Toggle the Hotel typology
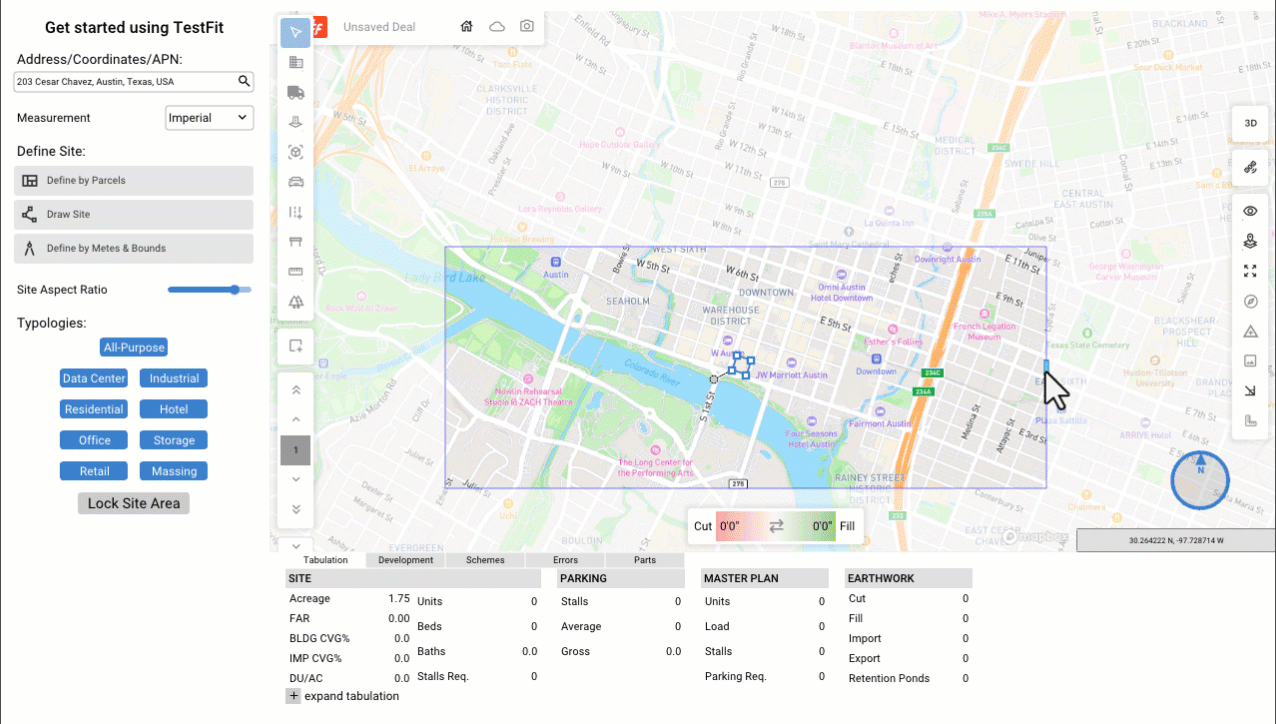This screenshot has height=724, width=1276. [x=174, y=409]
